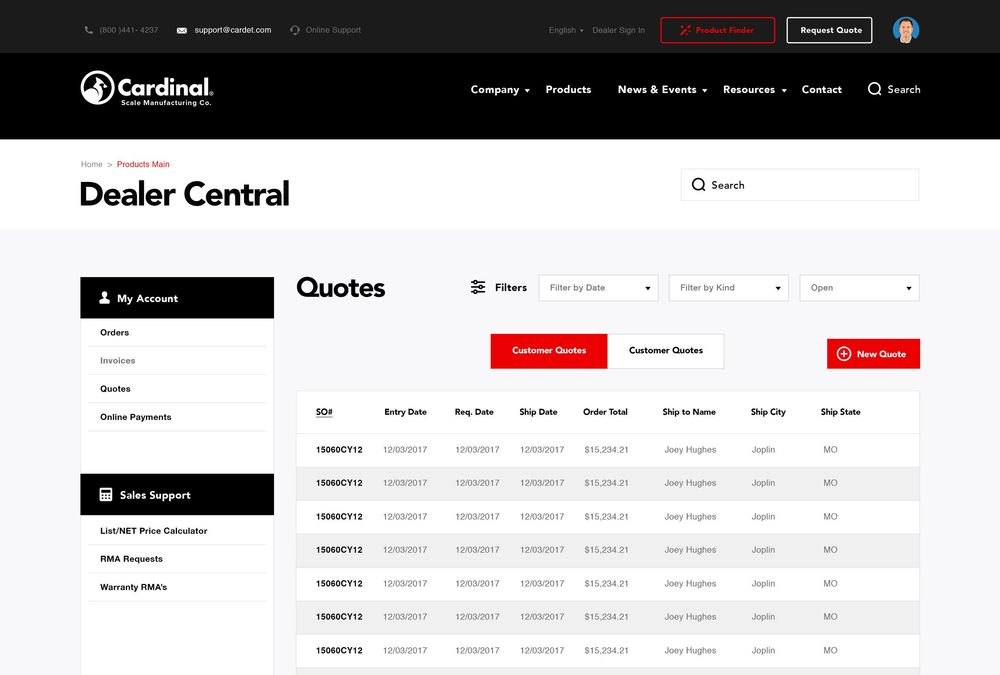Click the Dealer Central search input field
Viewport: 1000px width, 675px height.
(800, 185)
